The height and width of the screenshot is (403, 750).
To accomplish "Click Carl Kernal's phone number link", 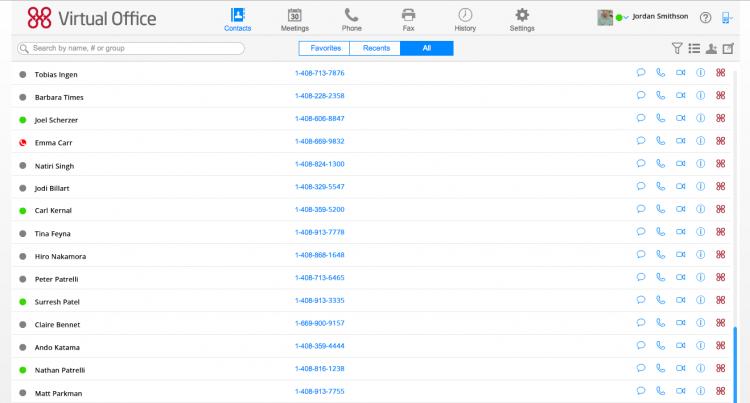I will point(319,210).
